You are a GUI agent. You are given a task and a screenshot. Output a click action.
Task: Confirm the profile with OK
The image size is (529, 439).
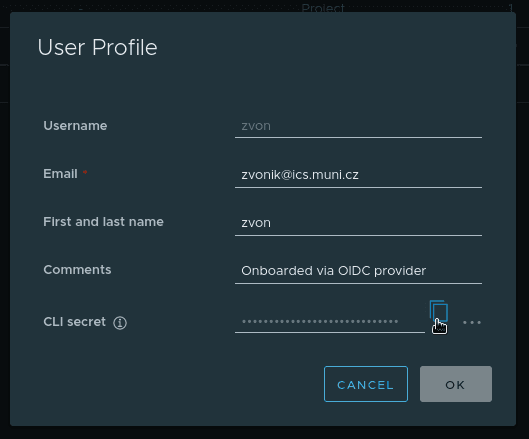pos(456,384)
